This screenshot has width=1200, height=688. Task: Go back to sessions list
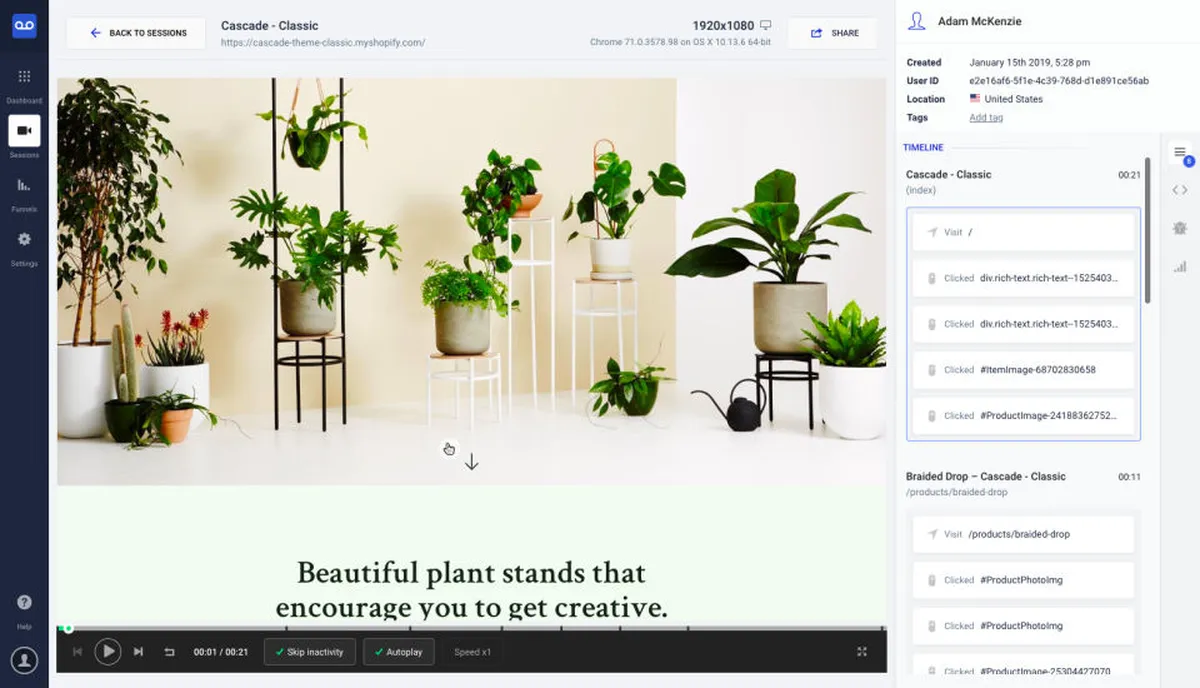coord(137,33)
